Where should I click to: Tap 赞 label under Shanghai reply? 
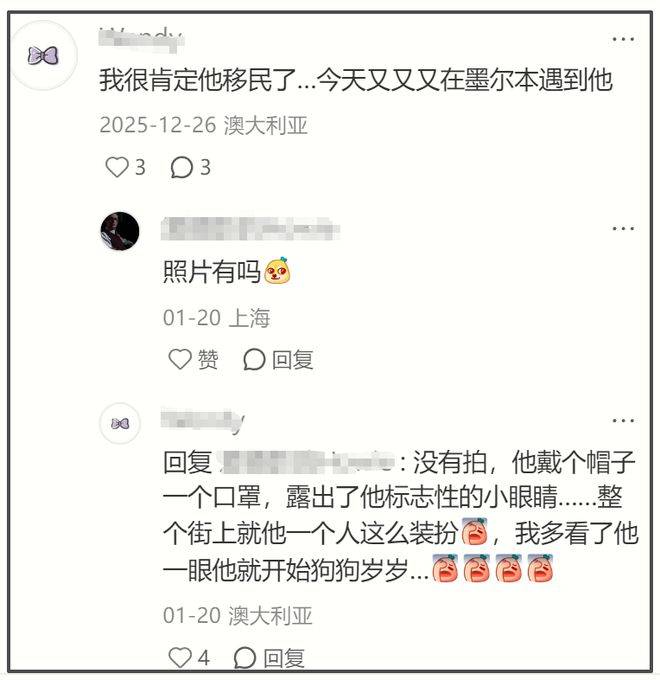[x=208, y=360]
